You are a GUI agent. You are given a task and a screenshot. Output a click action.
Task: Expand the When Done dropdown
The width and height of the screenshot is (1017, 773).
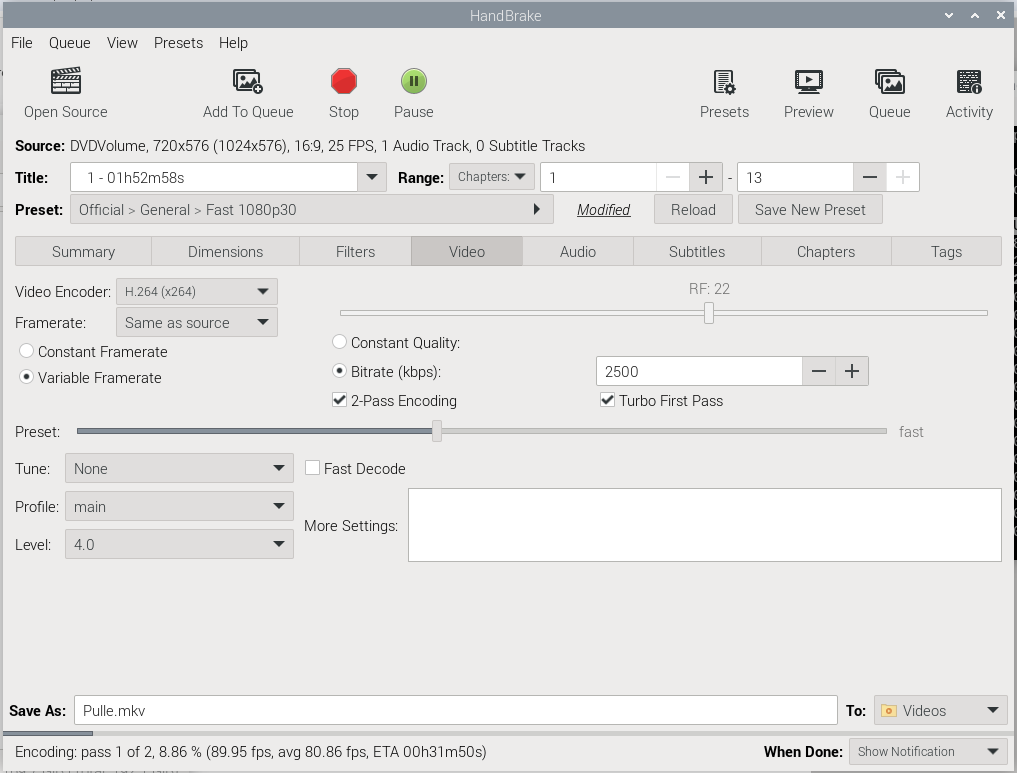tap(927, 752)
